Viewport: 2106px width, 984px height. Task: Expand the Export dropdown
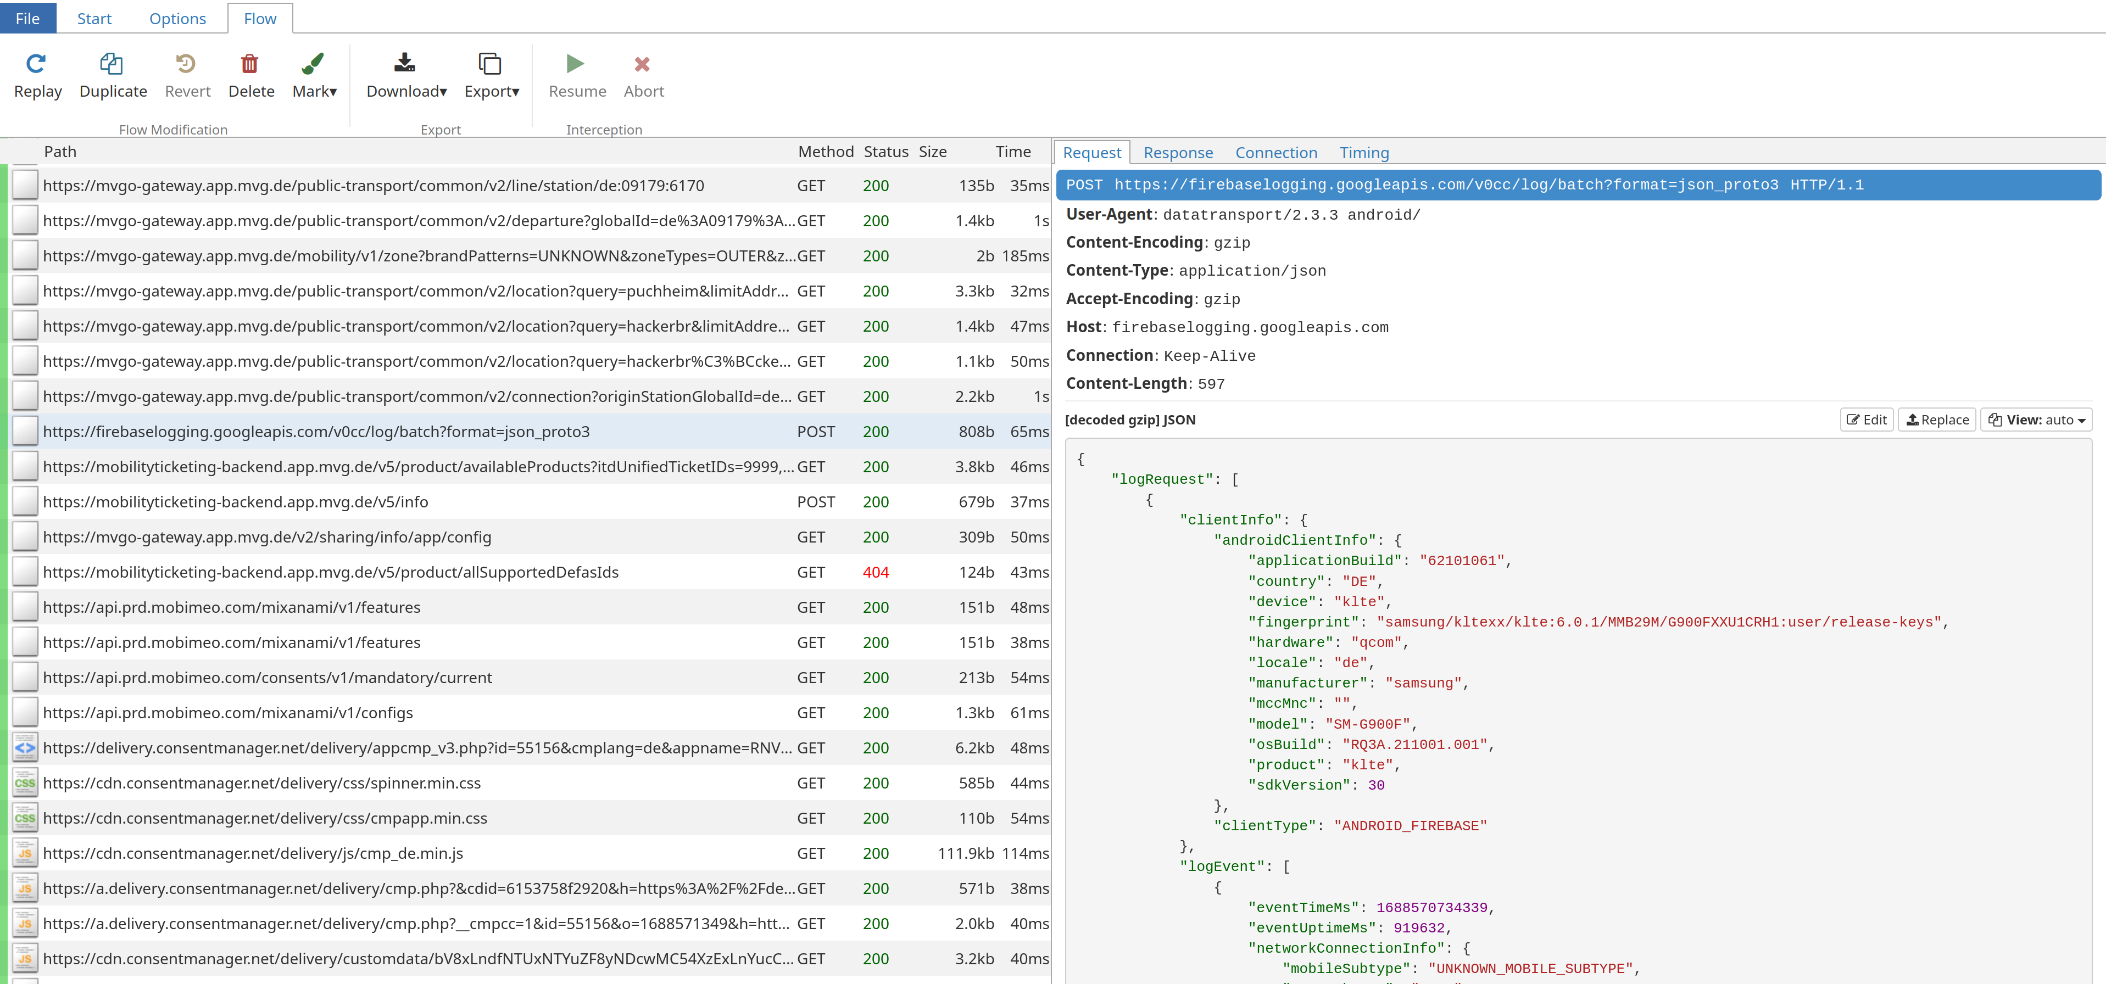[x=491, y=76]
